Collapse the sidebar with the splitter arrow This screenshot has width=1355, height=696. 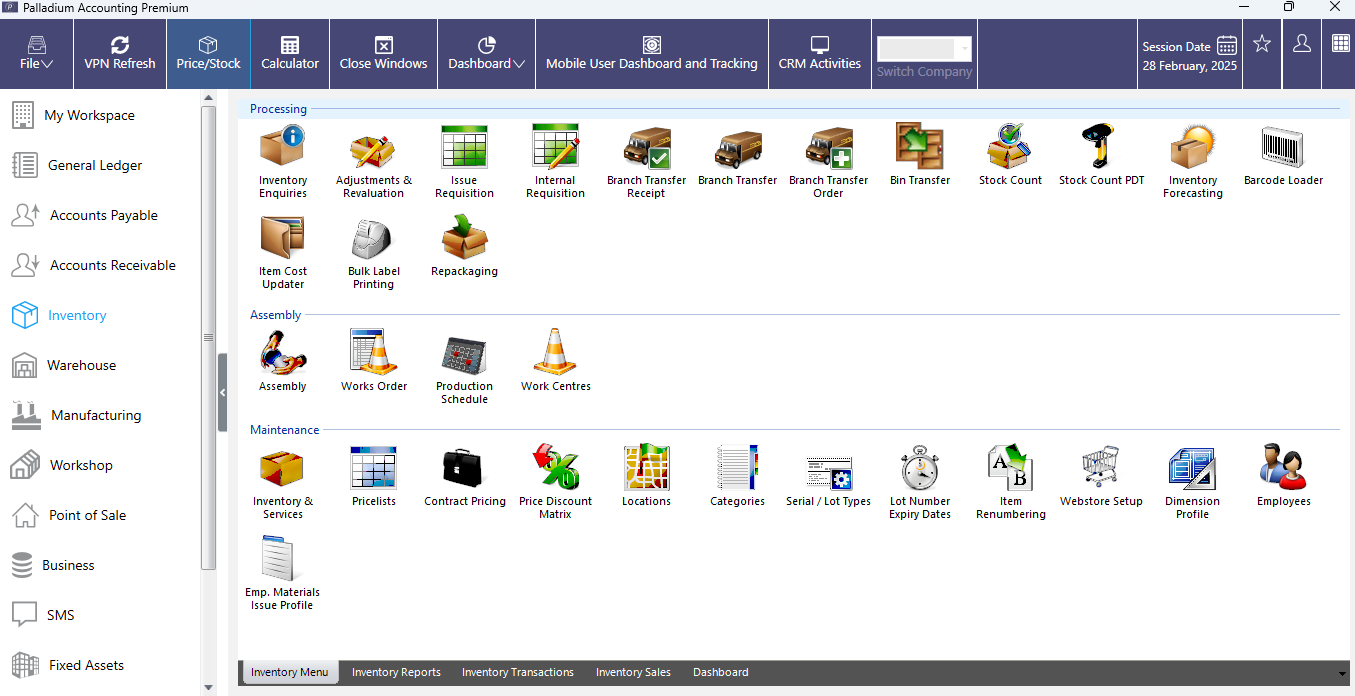[223, 393]
